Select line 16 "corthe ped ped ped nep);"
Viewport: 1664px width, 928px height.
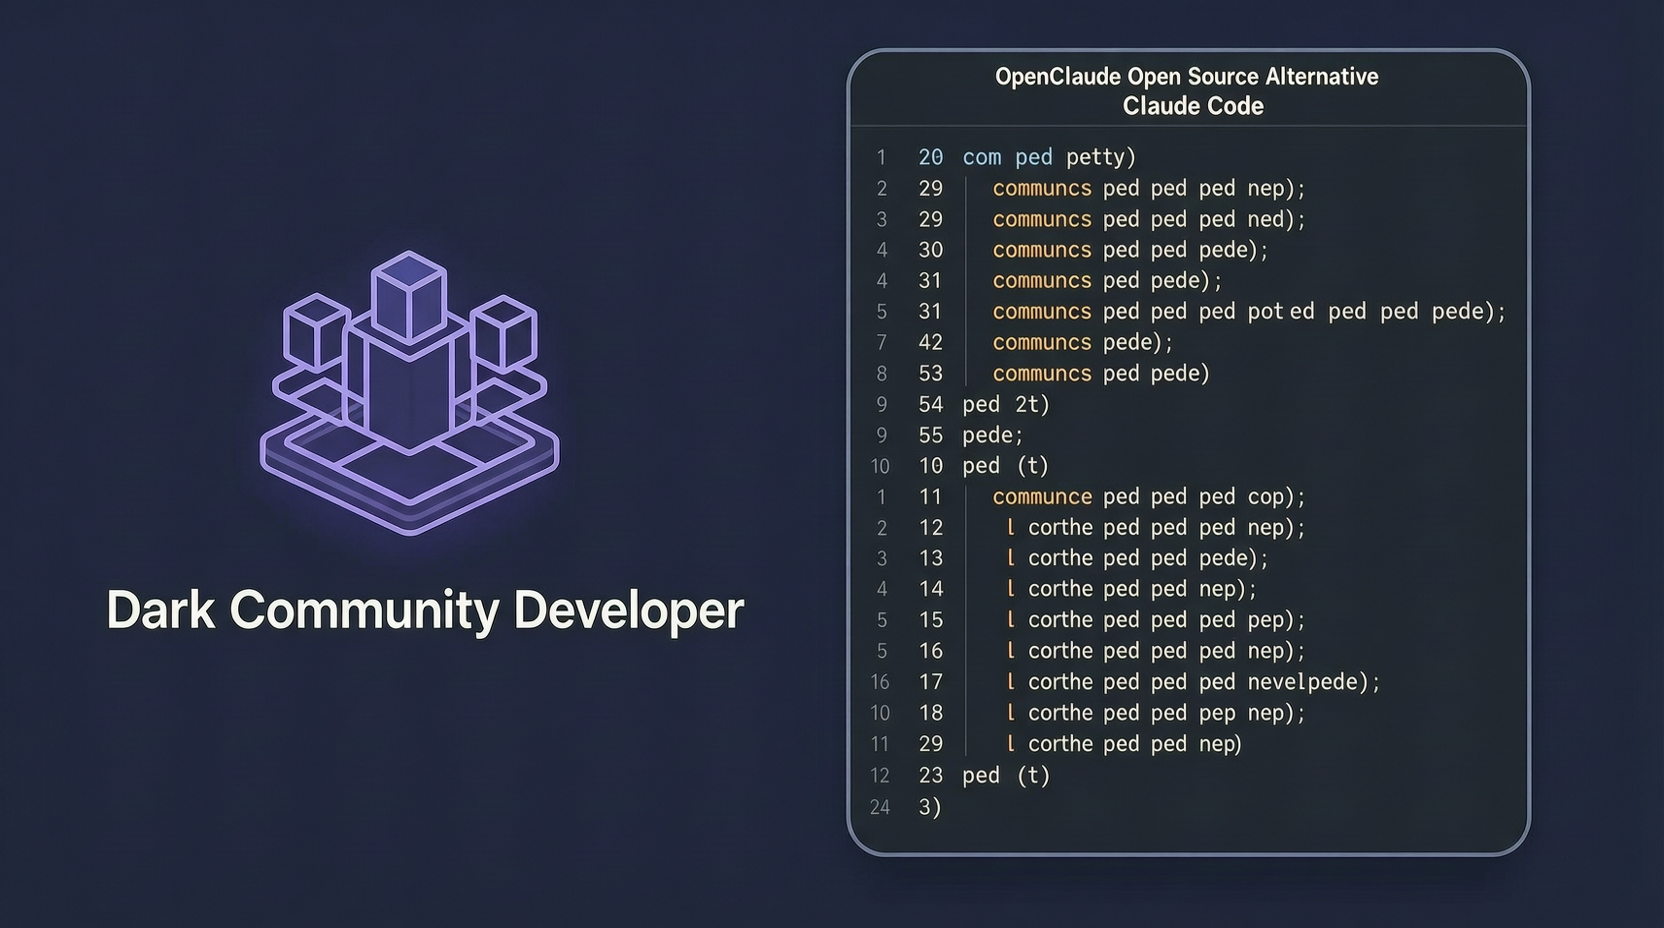click(x=1156, y=652)
